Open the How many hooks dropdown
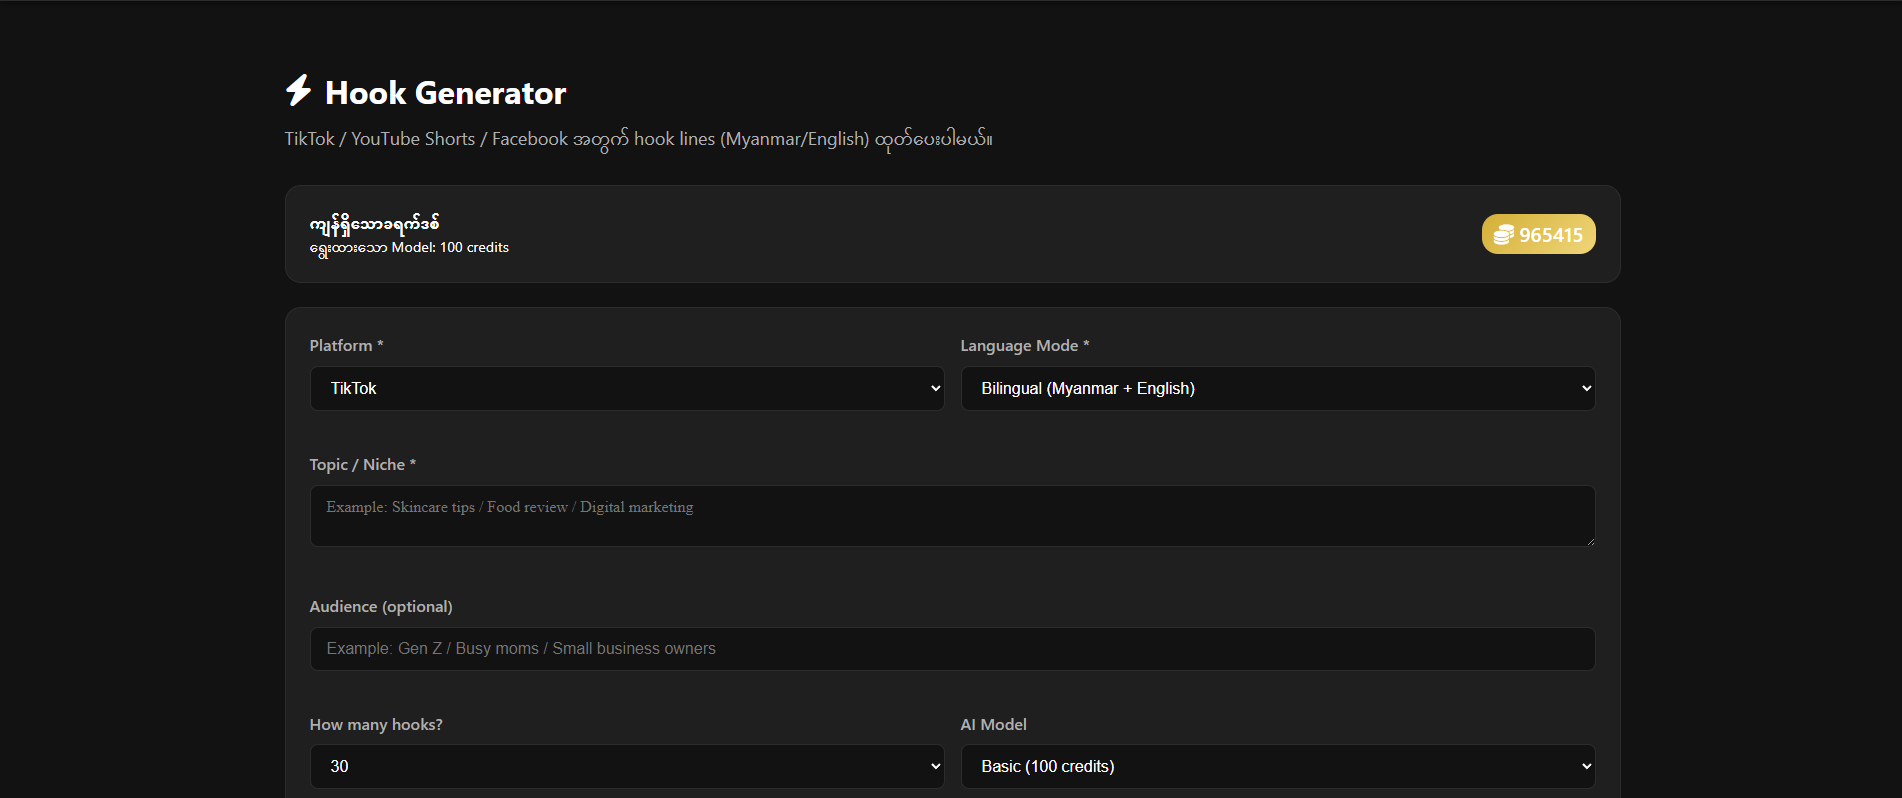 [x=626, y=766]
